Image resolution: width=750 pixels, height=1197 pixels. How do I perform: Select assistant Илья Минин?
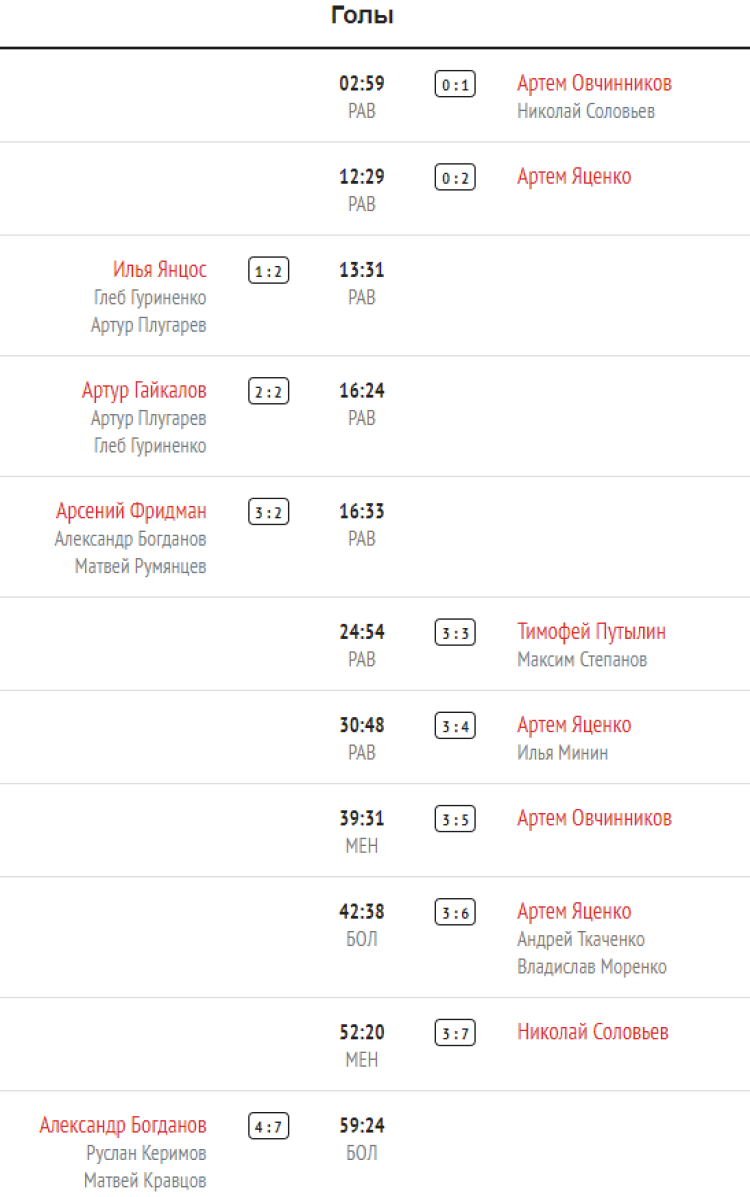(562, 753)
